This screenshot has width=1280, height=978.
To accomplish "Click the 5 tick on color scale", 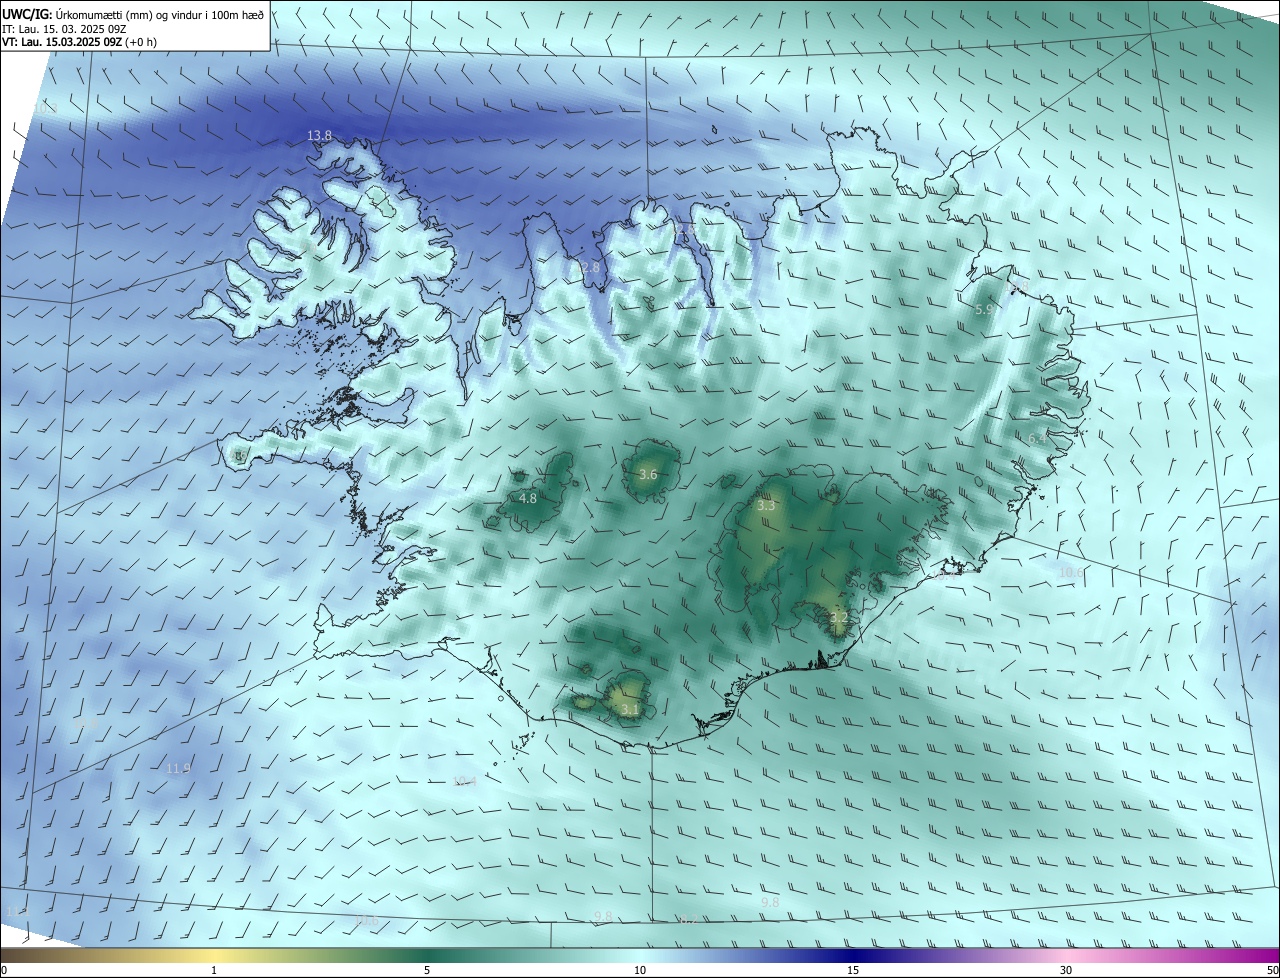I will [x=427, y=970].
